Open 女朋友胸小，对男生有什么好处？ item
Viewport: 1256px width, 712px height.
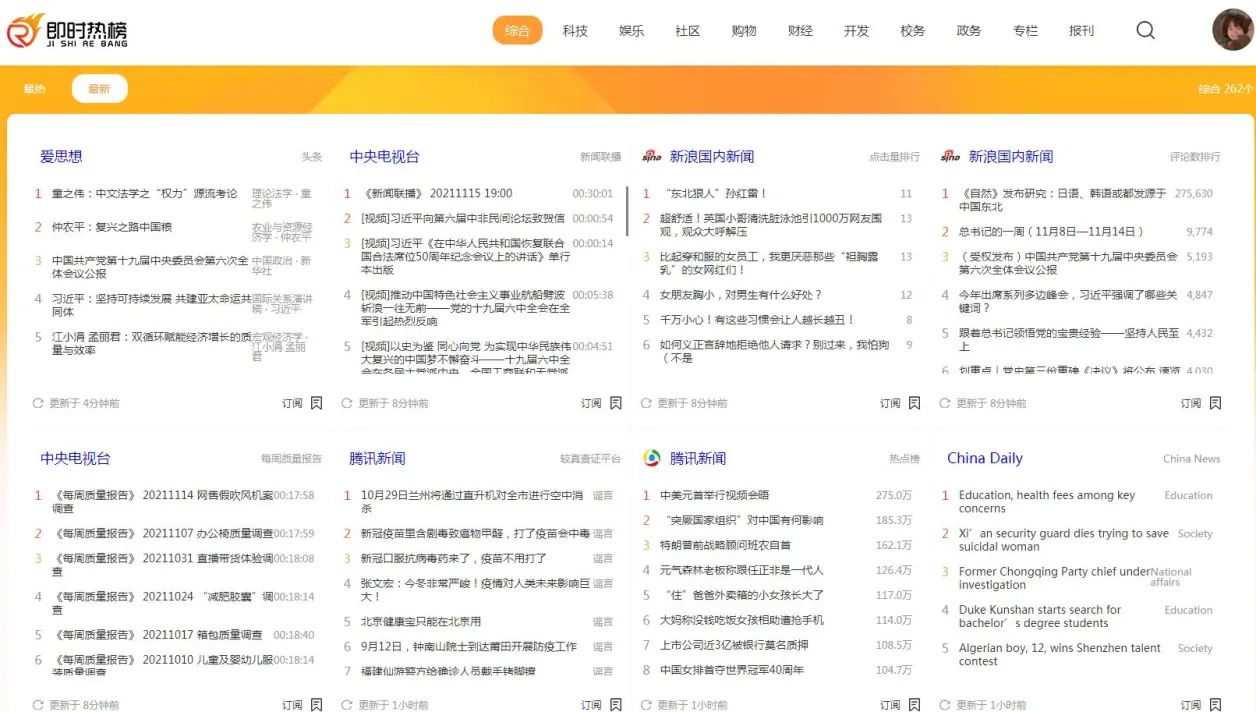tap(741, 295)
